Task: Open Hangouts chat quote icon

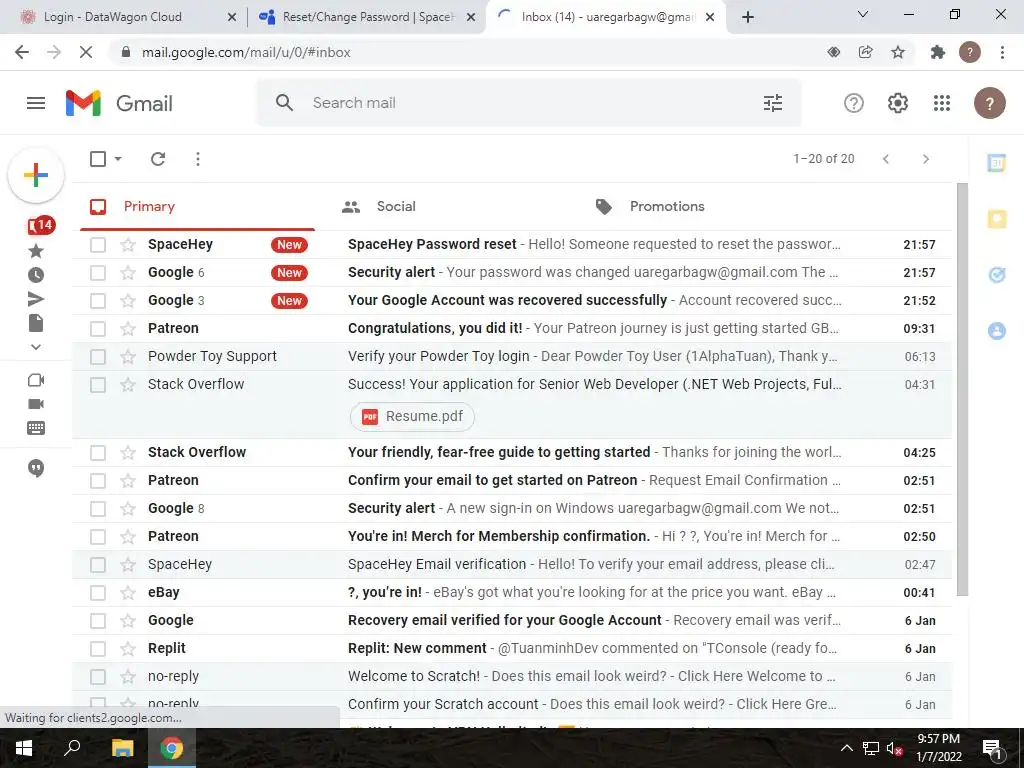Action: (36, 468)
